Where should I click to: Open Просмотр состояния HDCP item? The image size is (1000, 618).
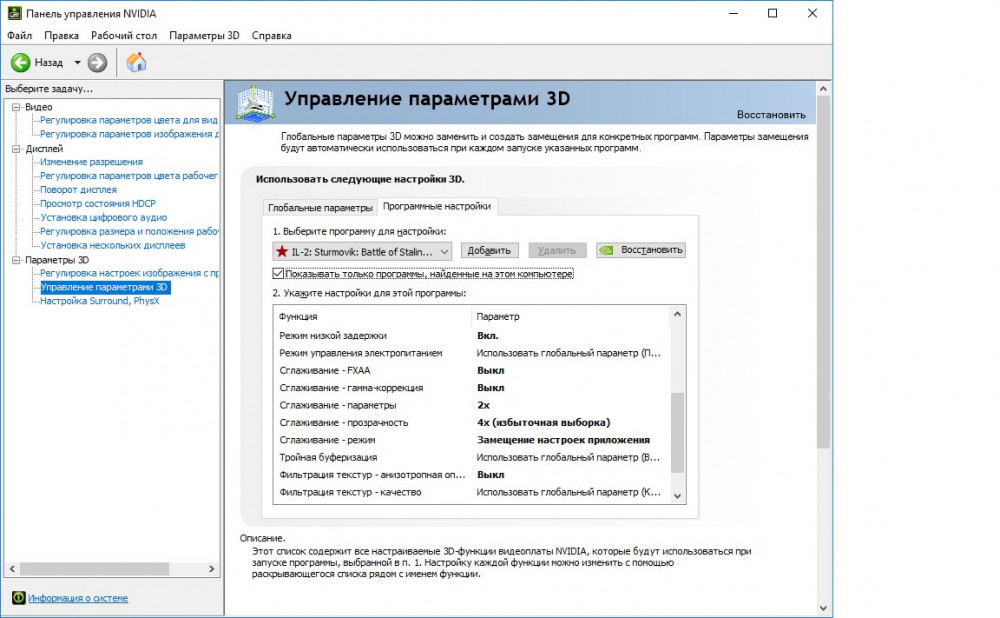98,203
